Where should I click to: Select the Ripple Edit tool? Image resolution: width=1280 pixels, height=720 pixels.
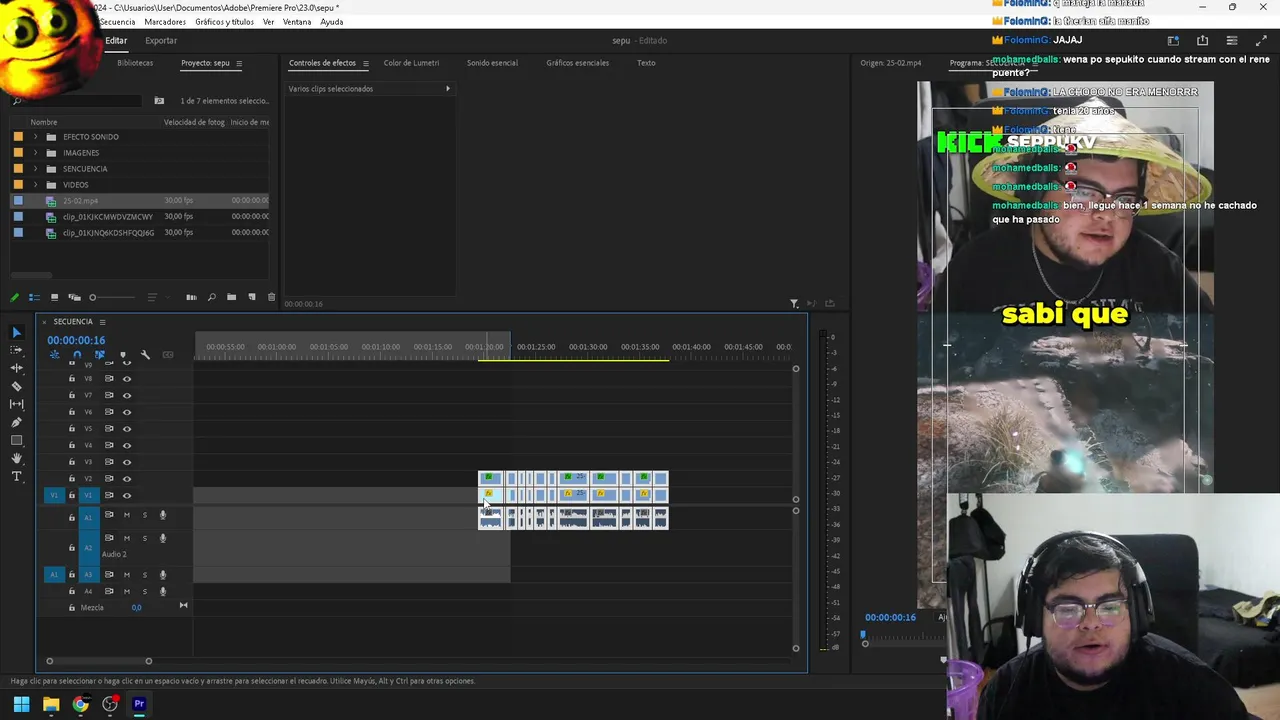pyautogui.click(x=16, y=368)
